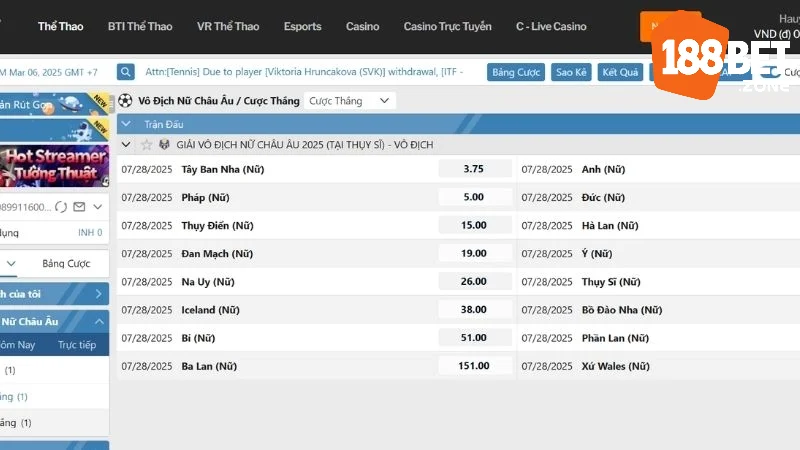Open the Hot Streamer Tường Thuật banner
This screenshot has width=800, height=450.
pos(54,166)
